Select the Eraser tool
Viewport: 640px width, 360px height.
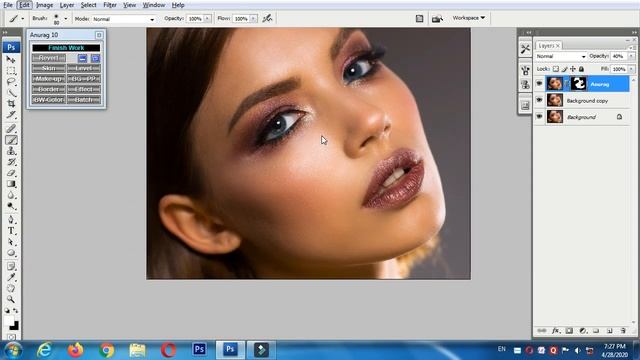(x=11, y=173)
